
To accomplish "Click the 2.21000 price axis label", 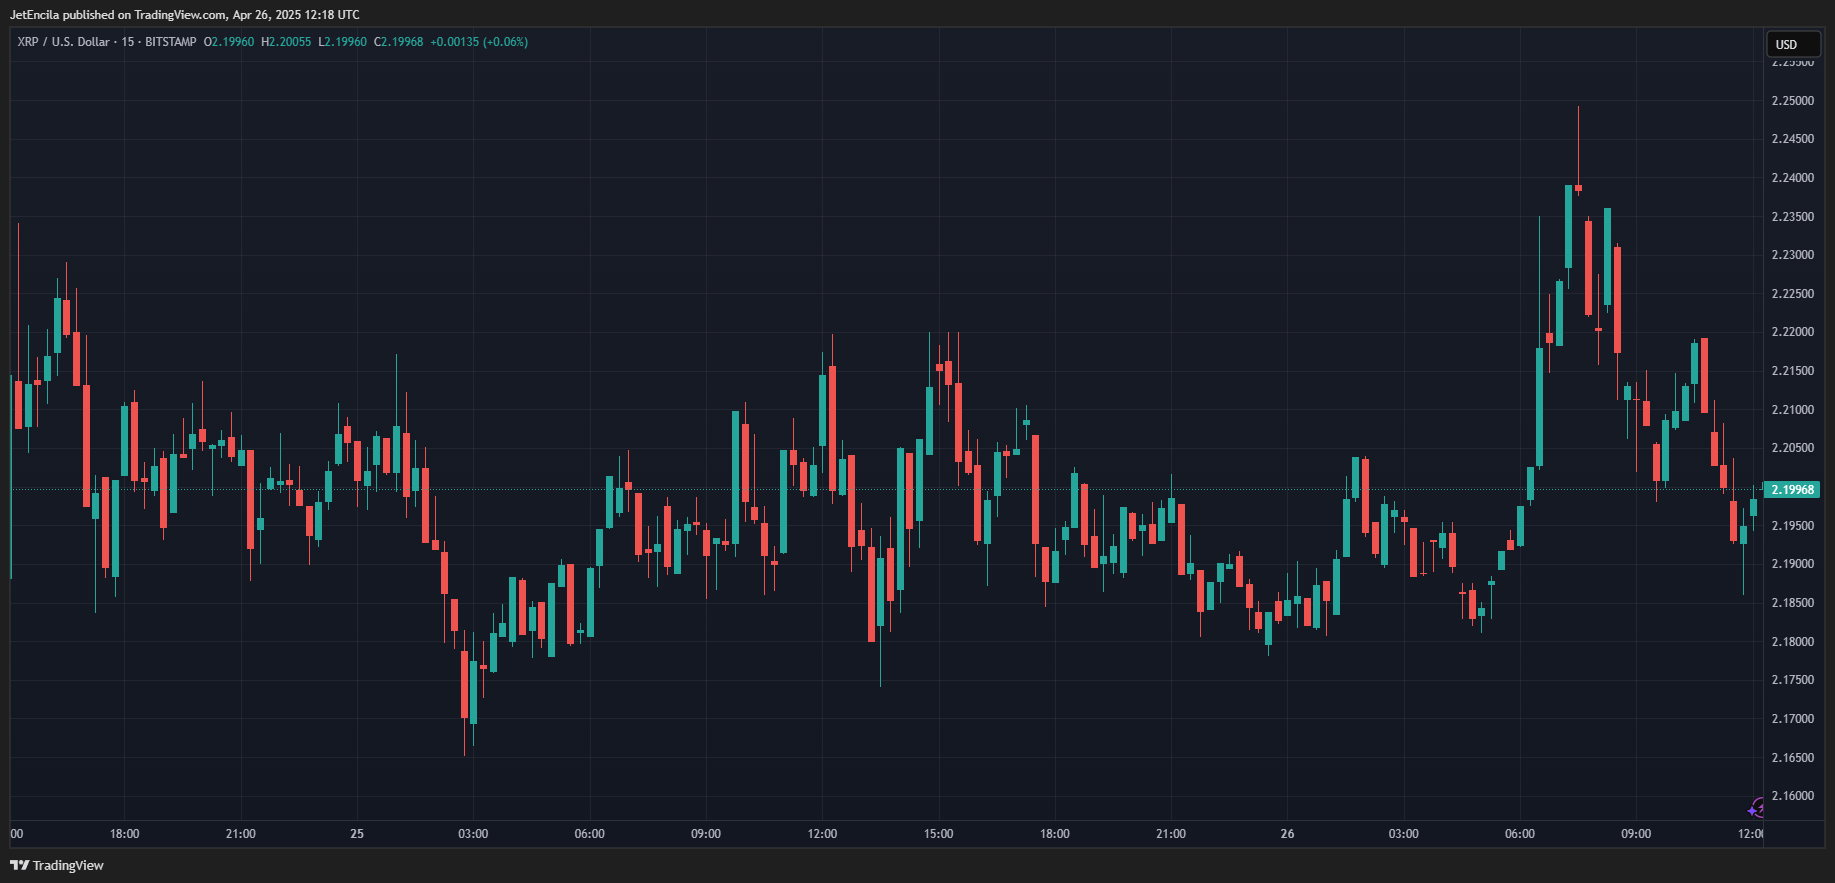I will pyautogui.click(x=1792, y=410).
